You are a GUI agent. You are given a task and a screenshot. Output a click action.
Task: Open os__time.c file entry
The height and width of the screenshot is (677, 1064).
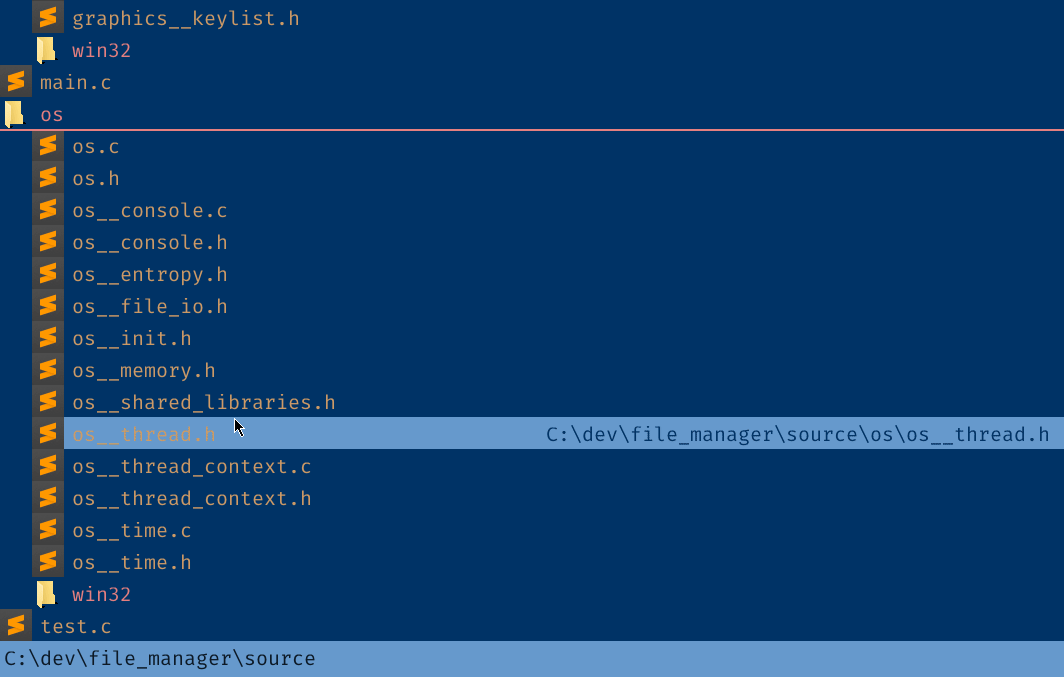pos(132,530)
